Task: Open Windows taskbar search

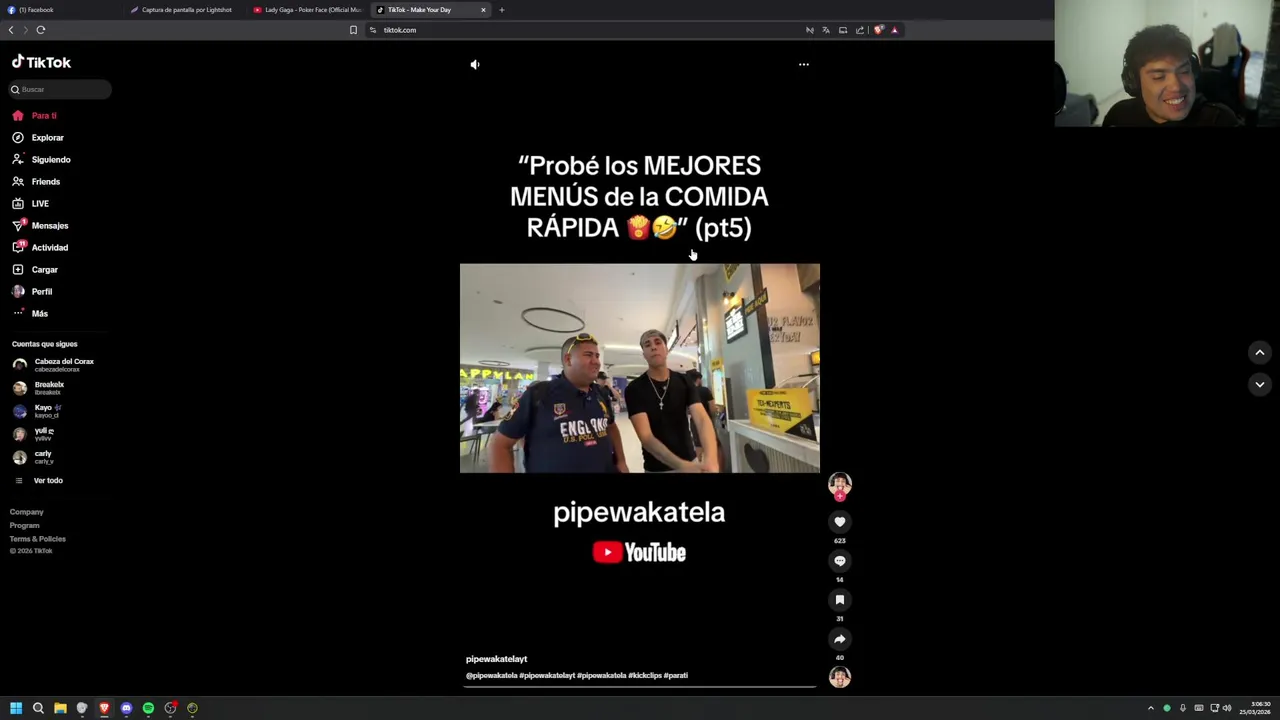Action: coord(38,708)
